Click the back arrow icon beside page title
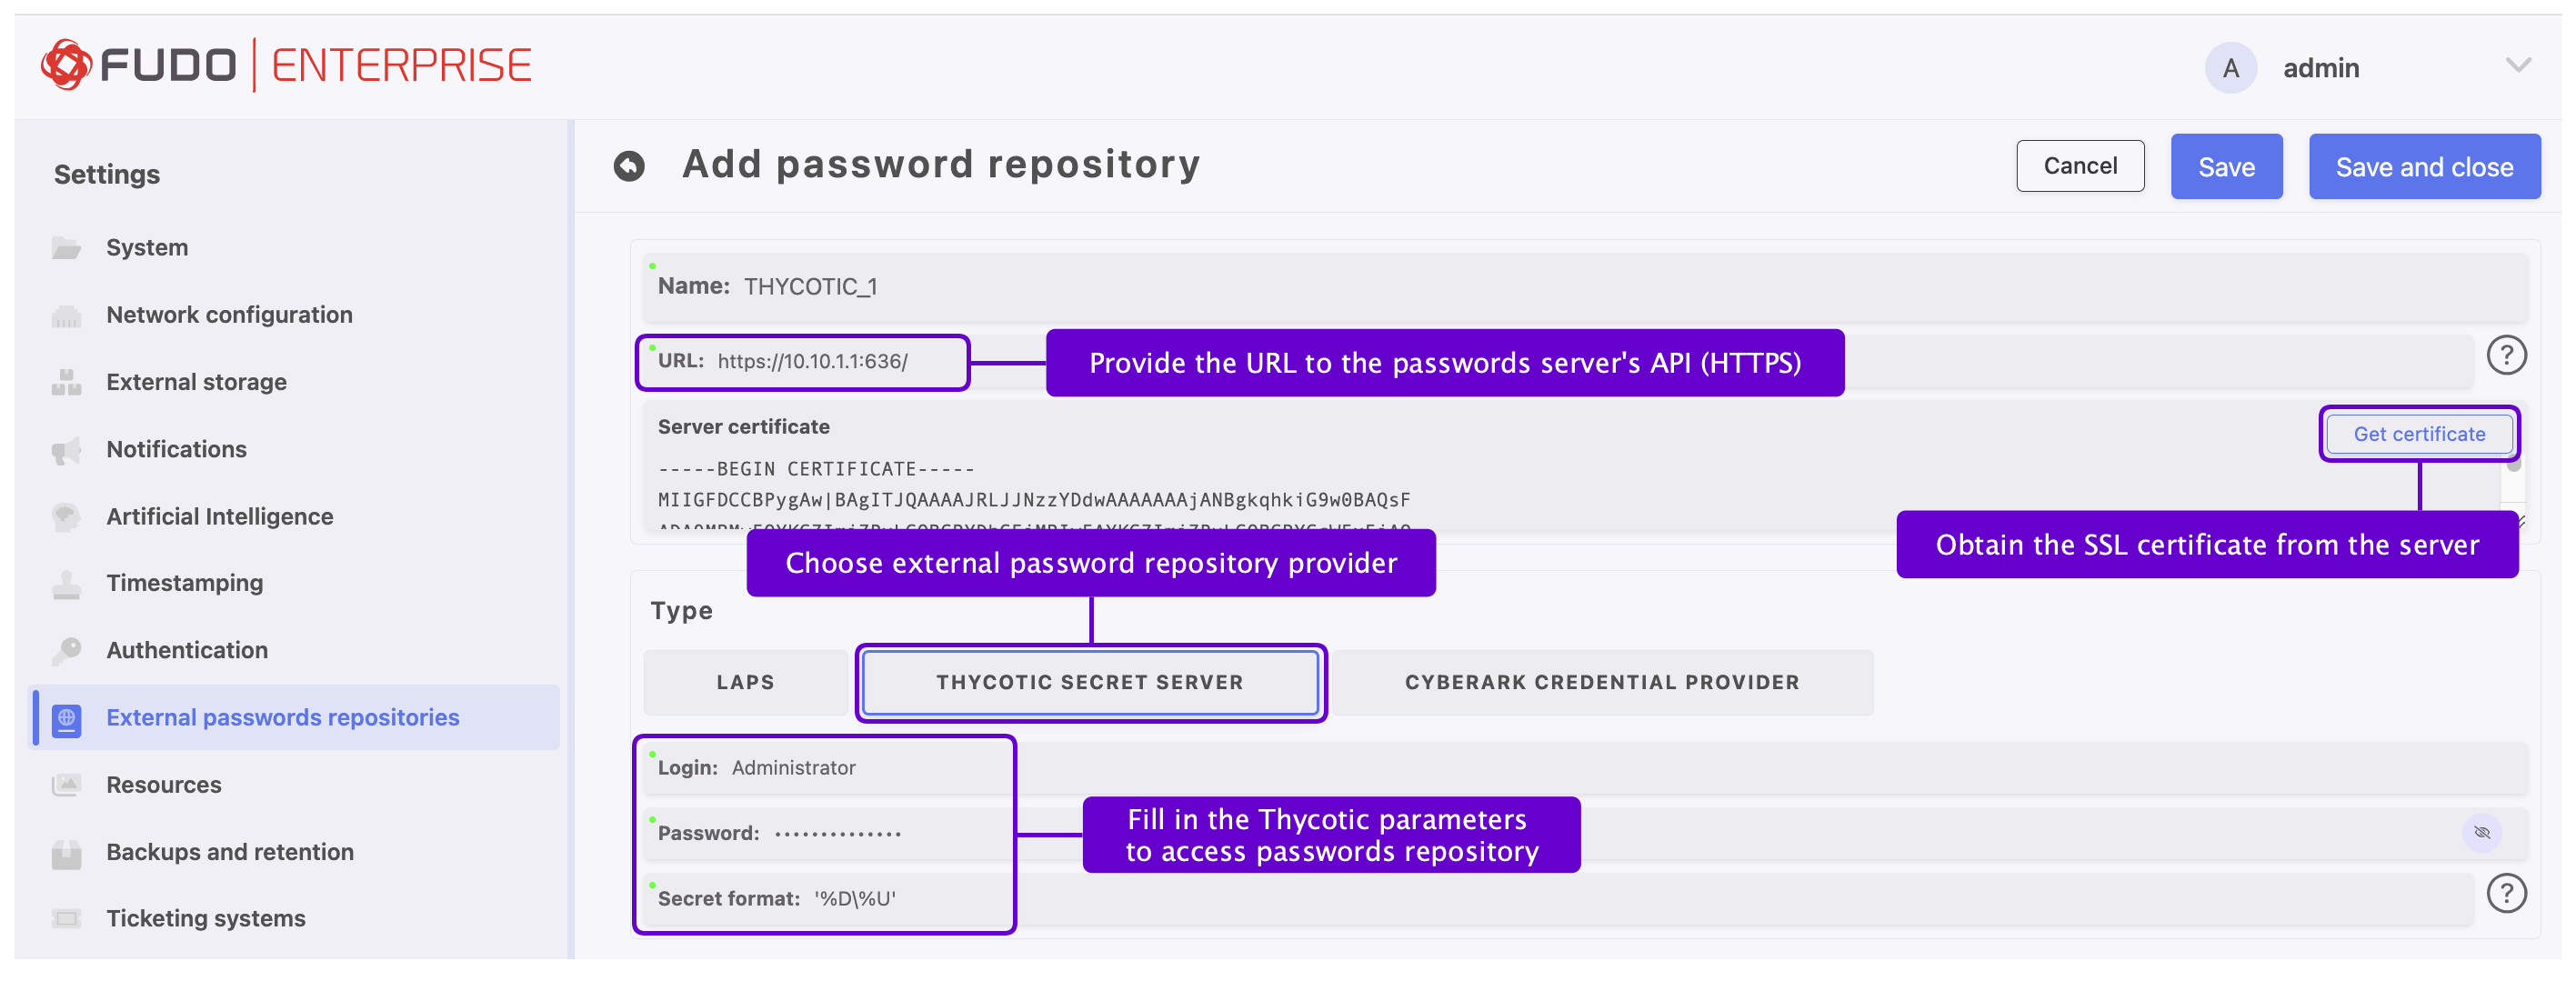The height and width of the screenshot is (981, 2576). (x=629, y=166)
